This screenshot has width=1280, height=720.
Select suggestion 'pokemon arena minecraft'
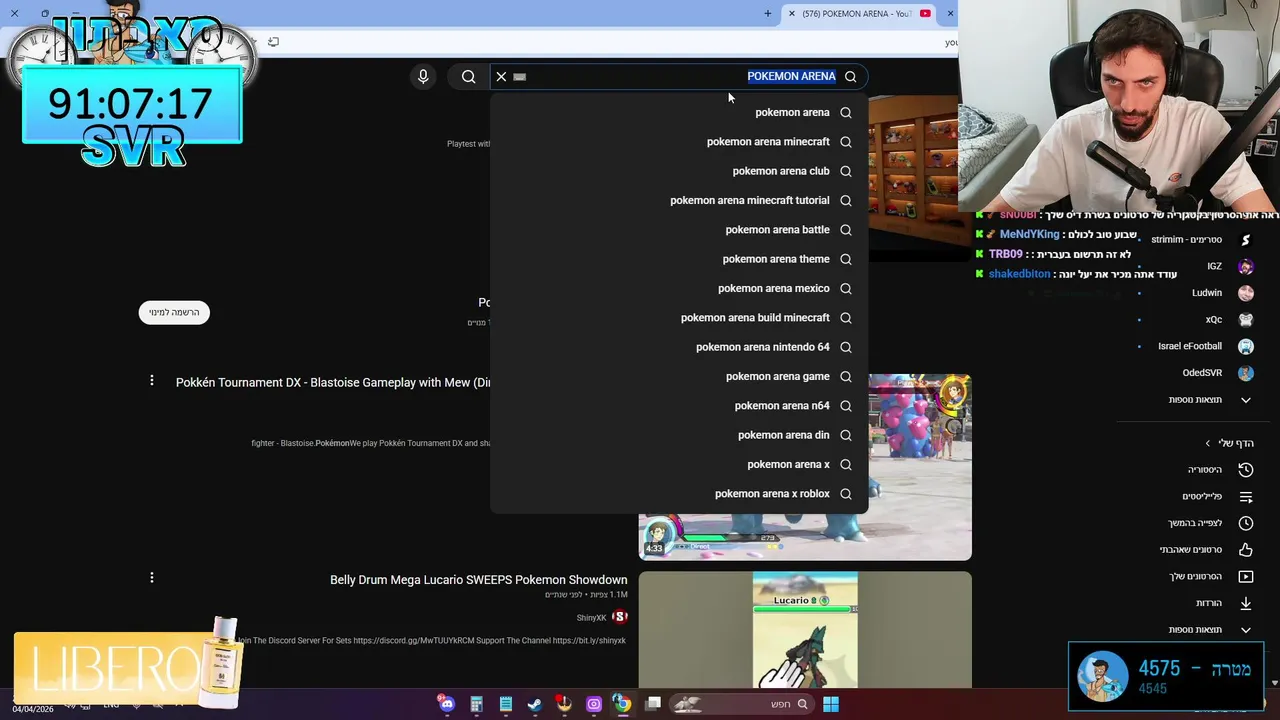pyautogui.click(x=679, y=142)
